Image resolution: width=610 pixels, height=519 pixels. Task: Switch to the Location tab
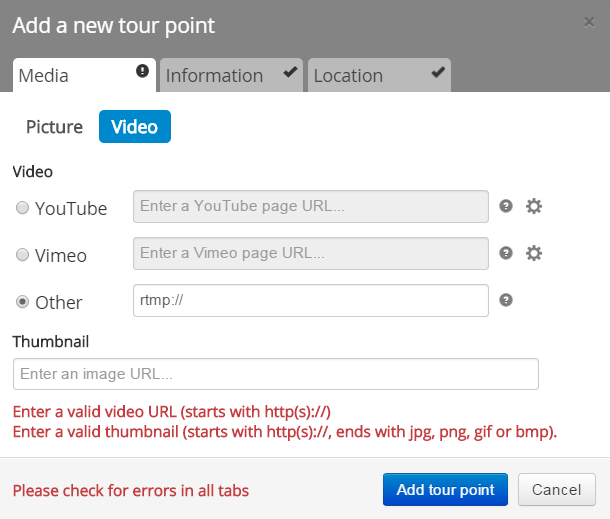click(348, 76)
